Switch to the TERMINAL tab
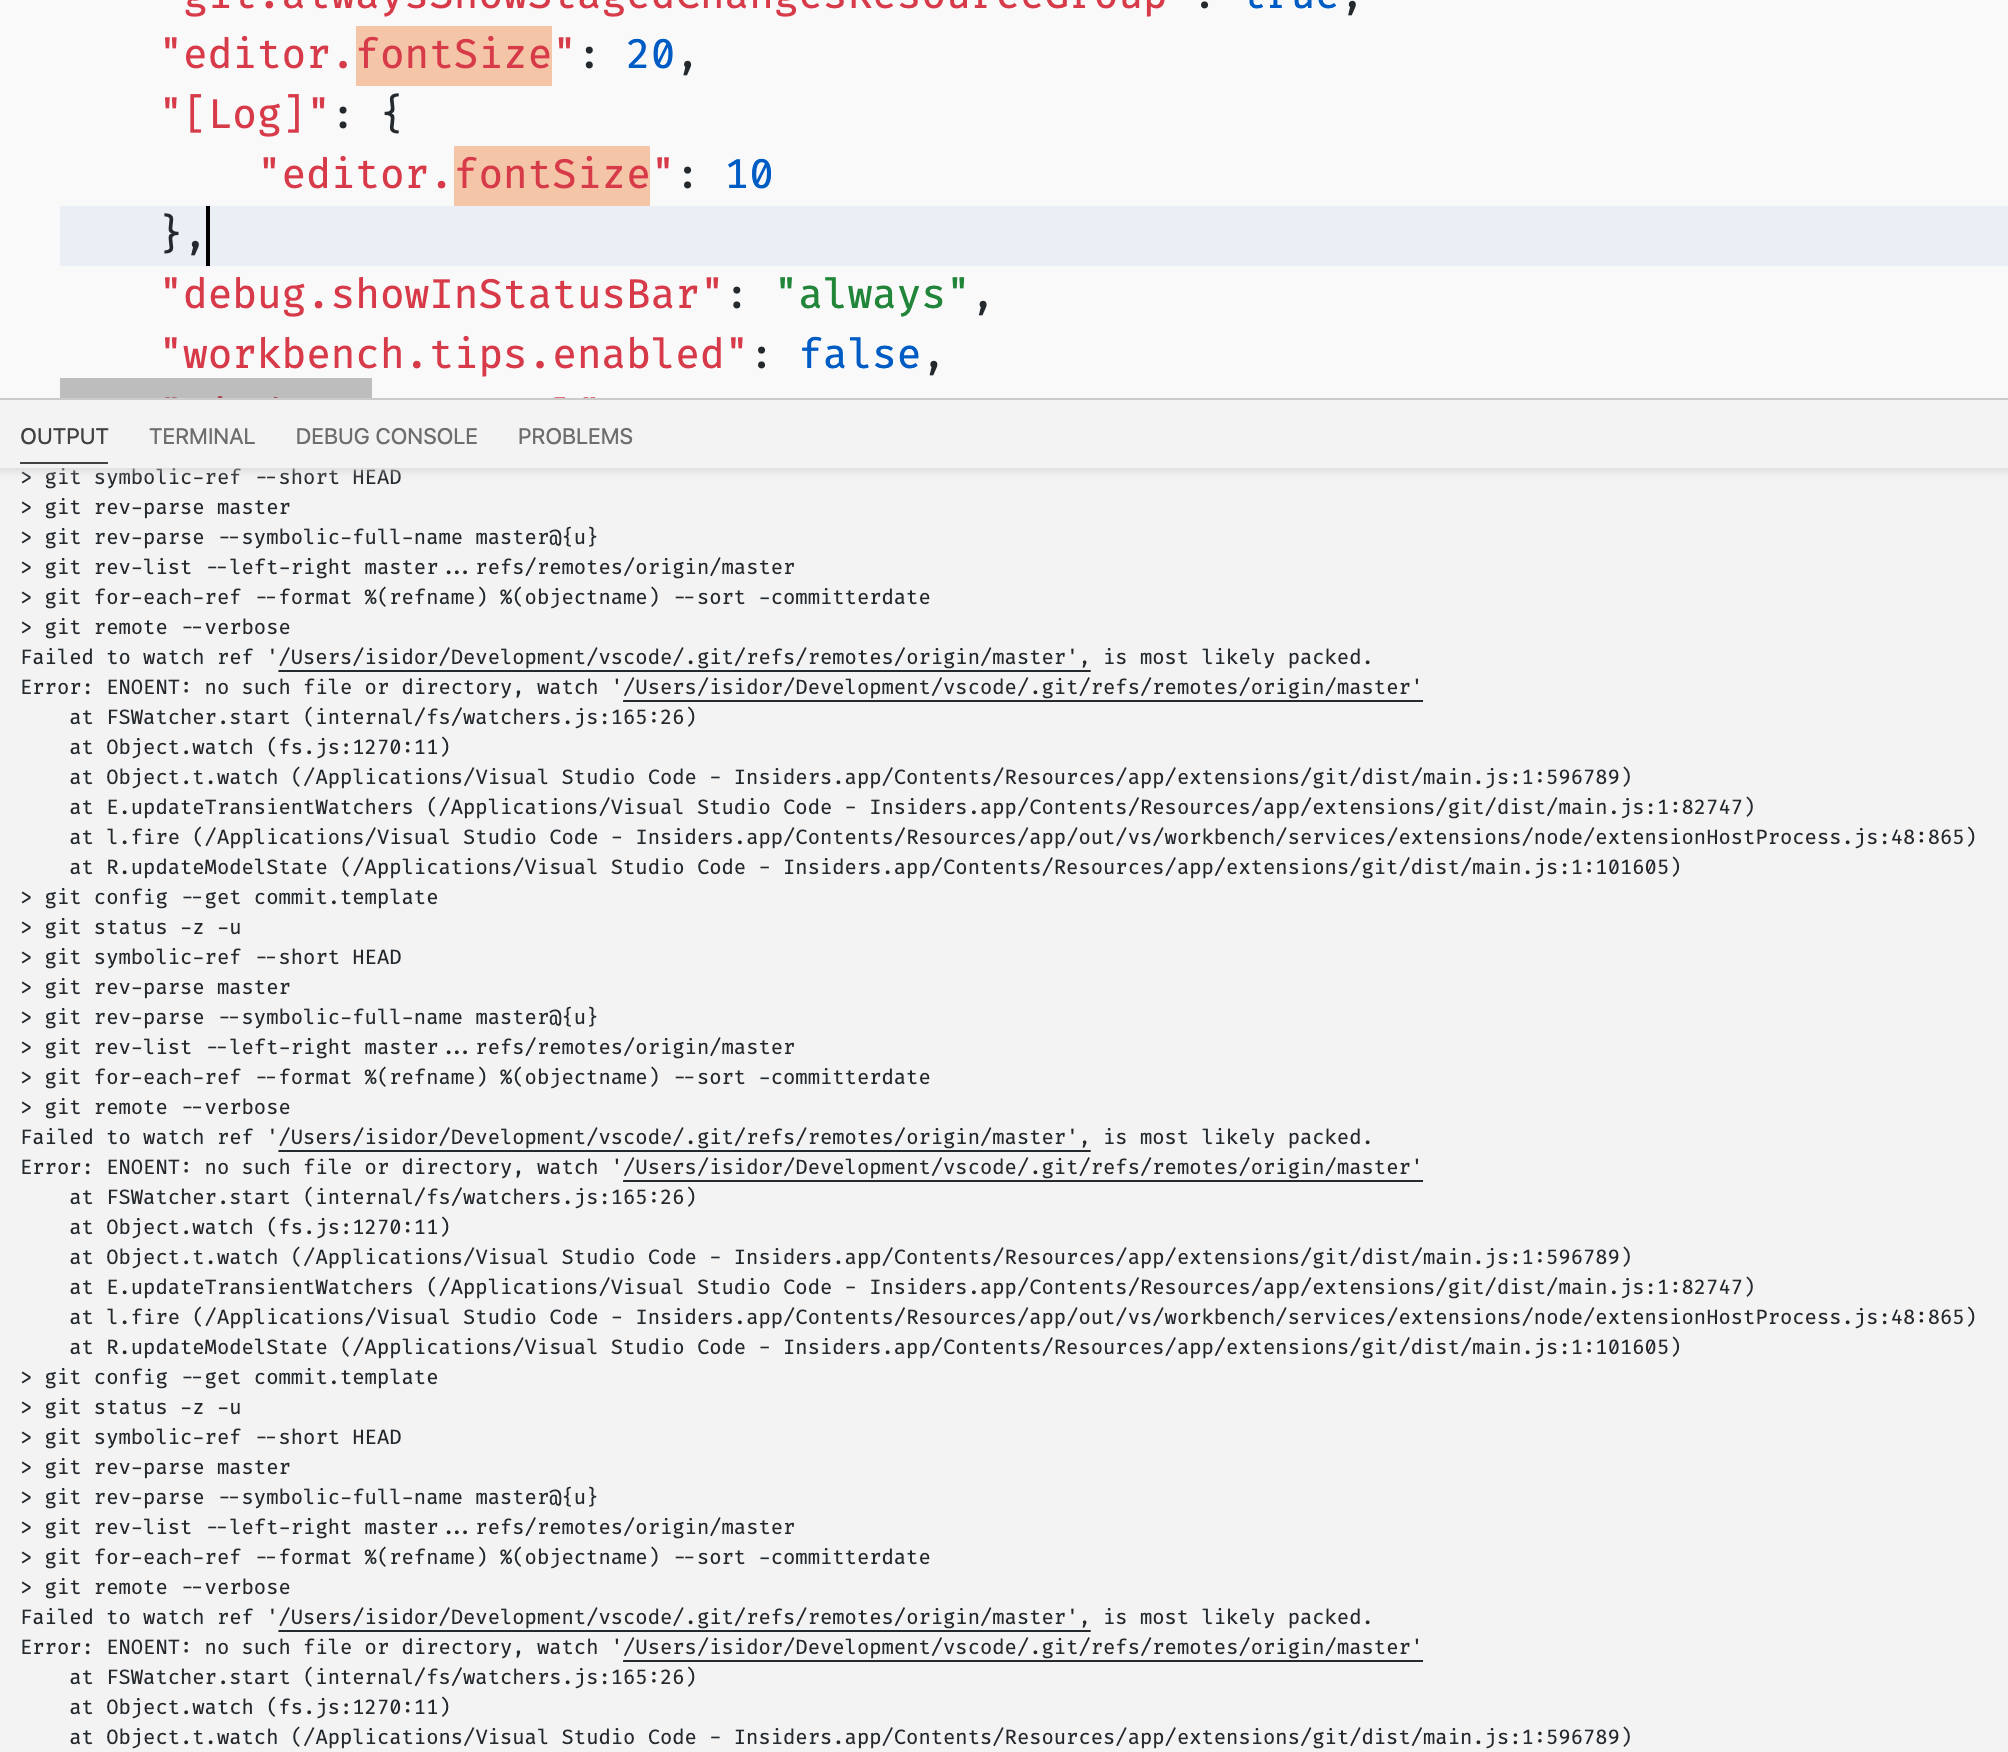2008x1752 pixels. (x=201, y=435)
